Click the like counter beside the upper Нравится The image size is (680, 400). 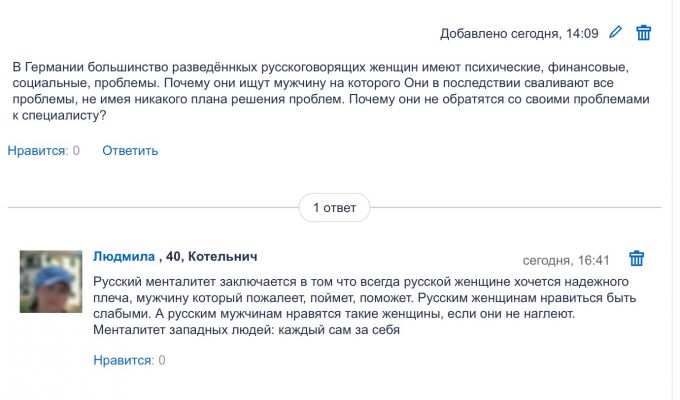pyautogui.click(x=76, y=151)
